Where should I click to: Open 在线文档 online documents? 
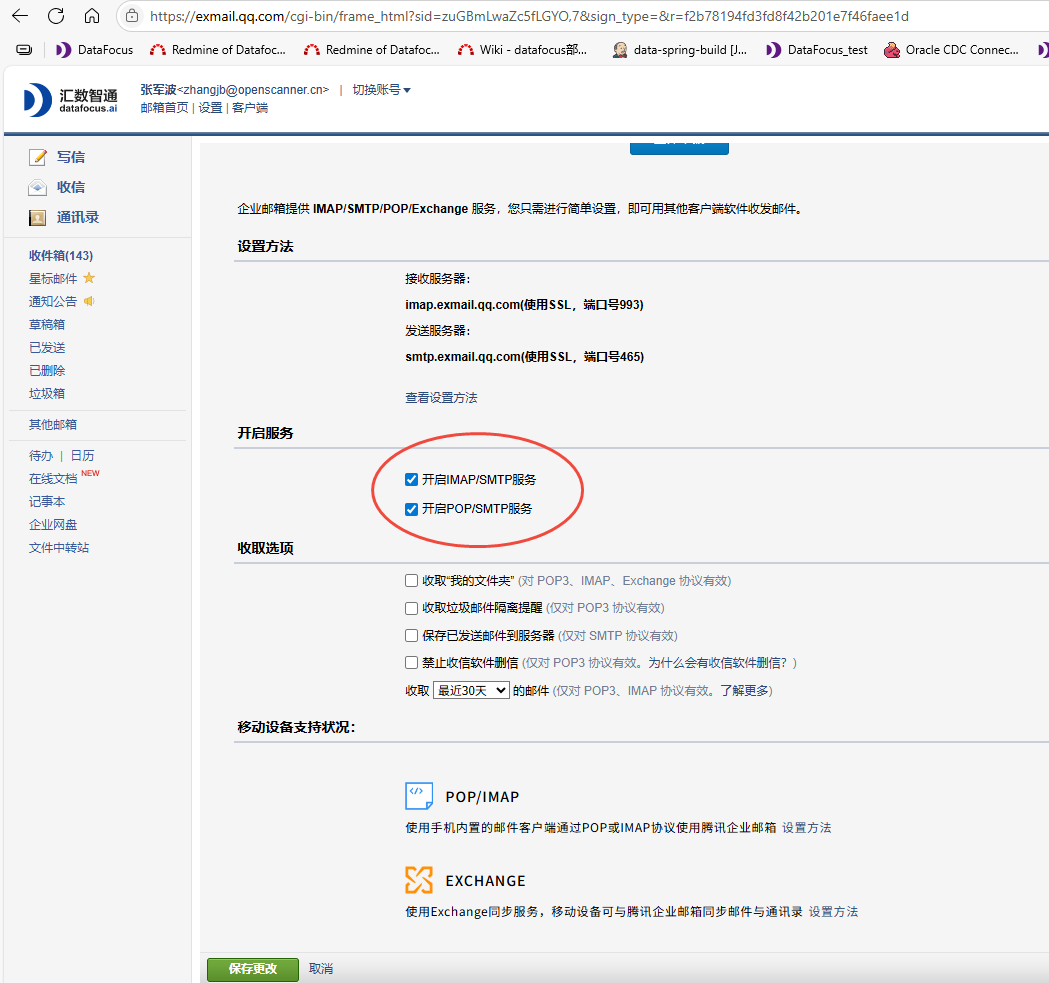coord(53,479)
